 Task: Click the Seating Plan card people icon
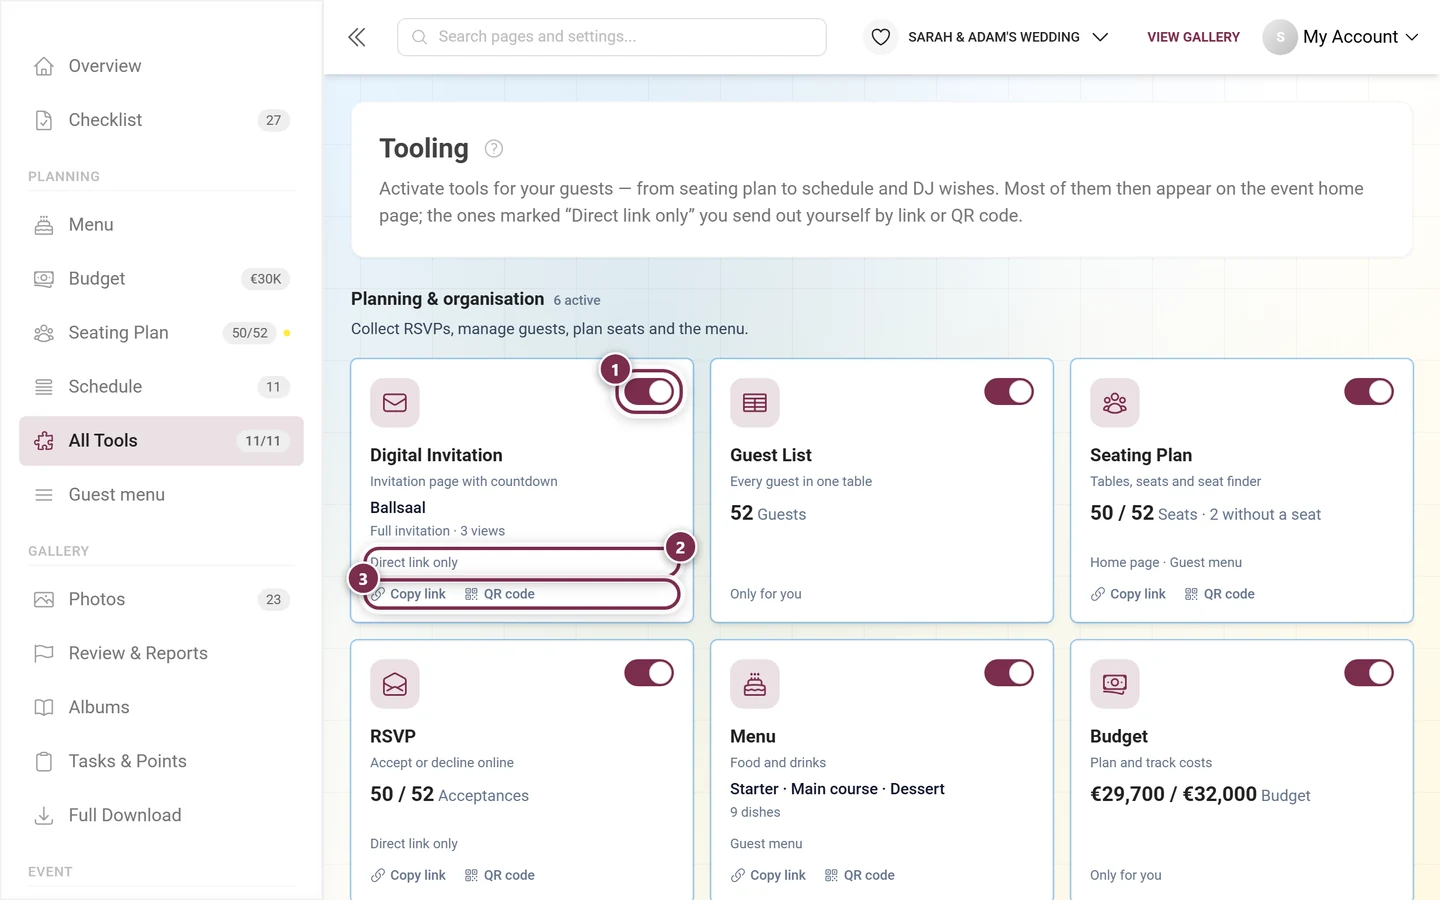click(x=1115, y=403)
